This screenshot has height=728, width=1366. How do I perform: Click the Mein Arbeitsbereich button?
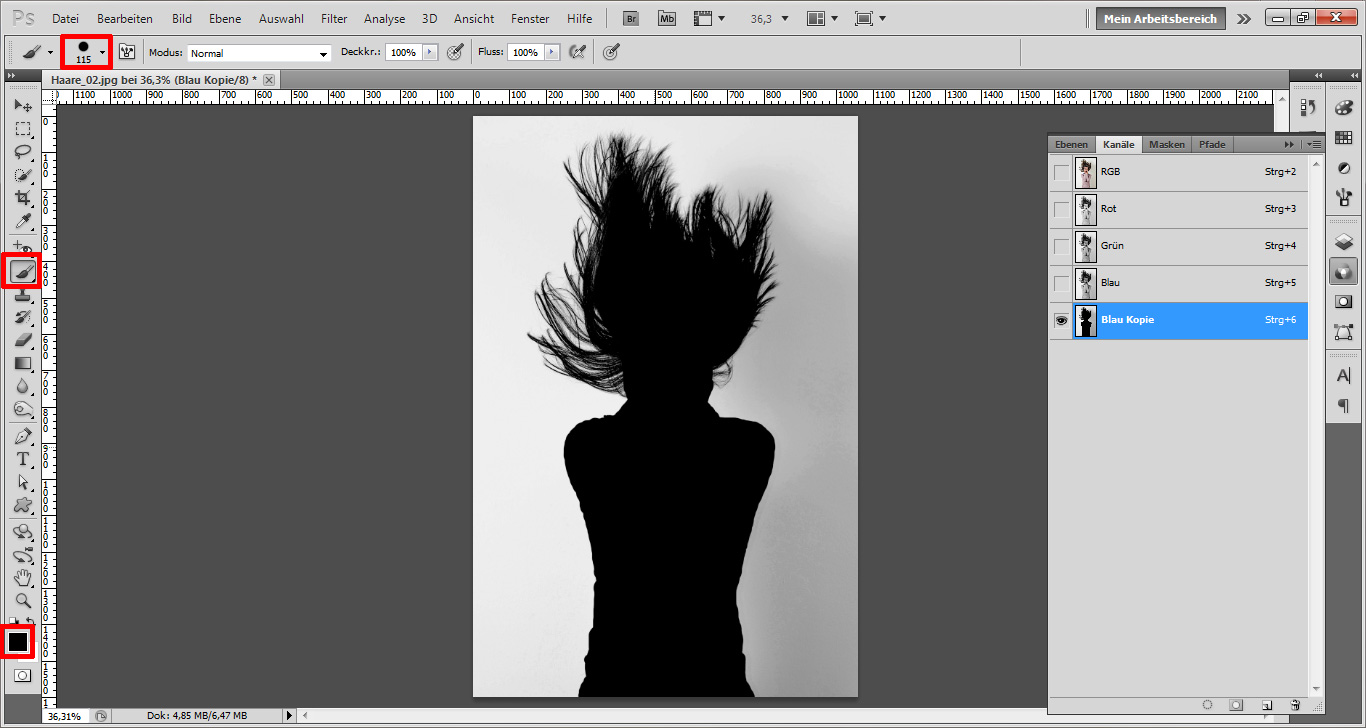pos(1160,17)
